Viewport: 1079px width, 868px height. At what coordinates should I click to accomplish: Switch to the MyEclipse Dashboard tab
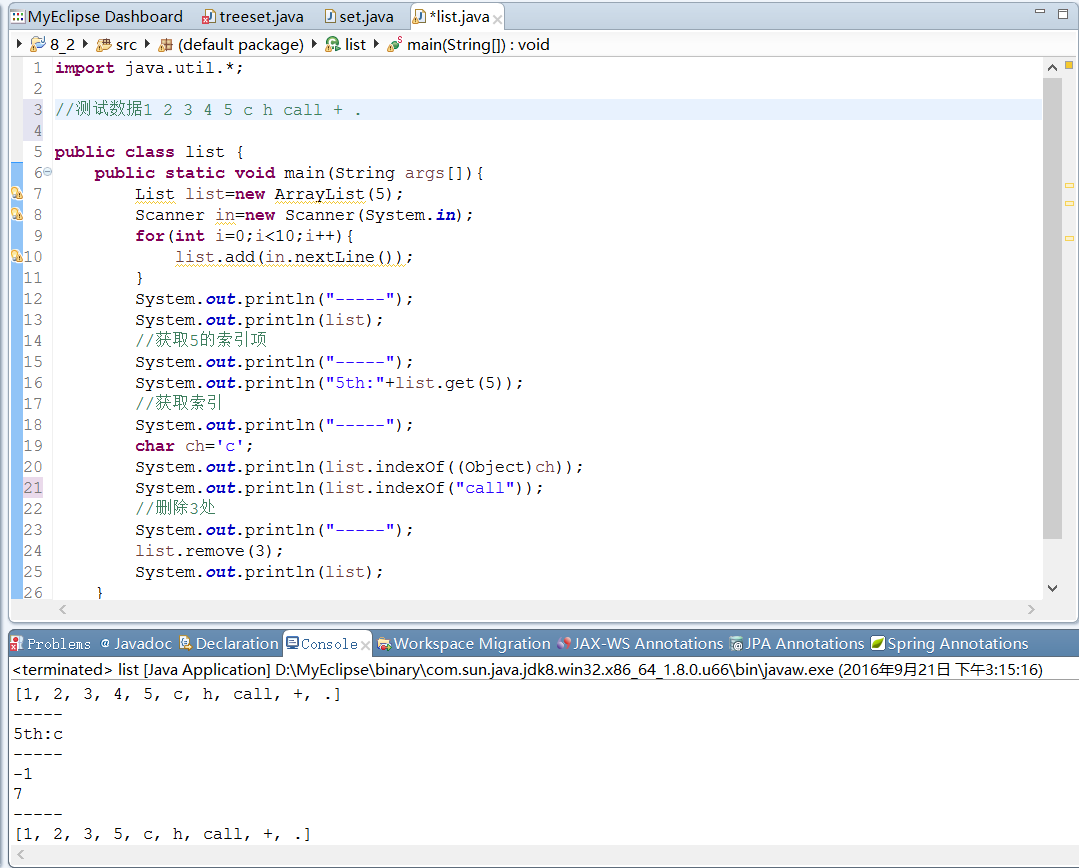click(x=97, y=17)
